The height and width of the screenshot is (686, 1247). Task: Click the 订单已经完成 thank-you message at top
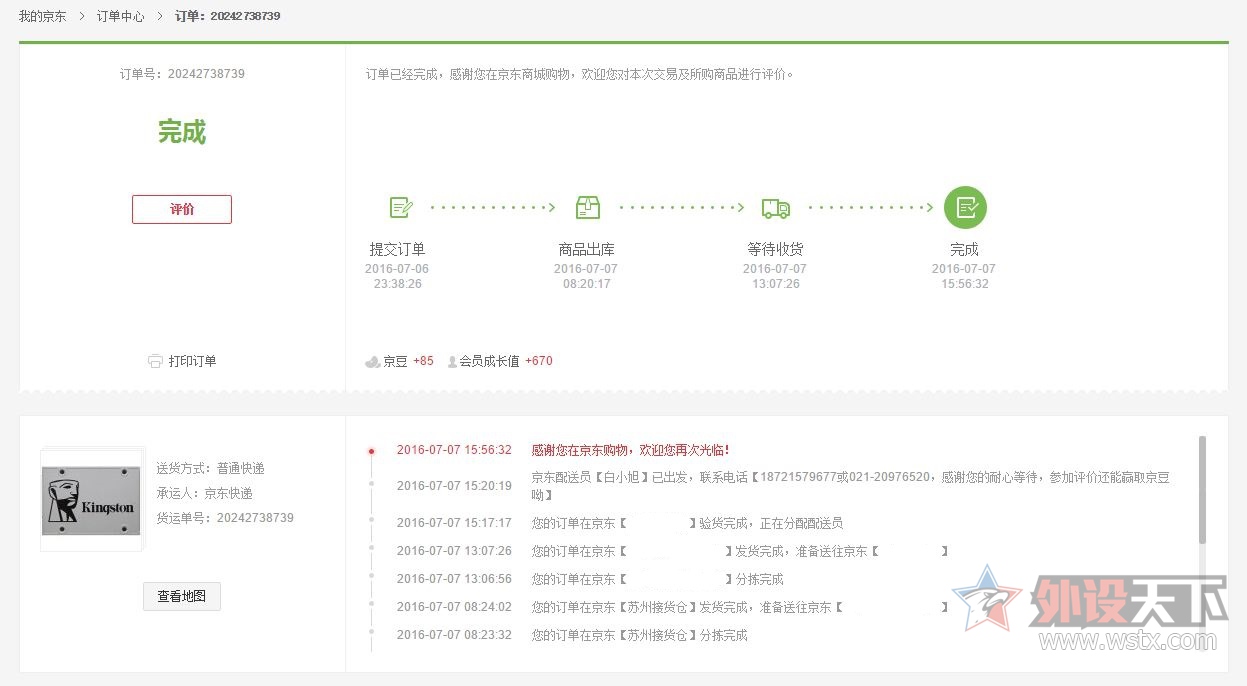pos(580,74)
